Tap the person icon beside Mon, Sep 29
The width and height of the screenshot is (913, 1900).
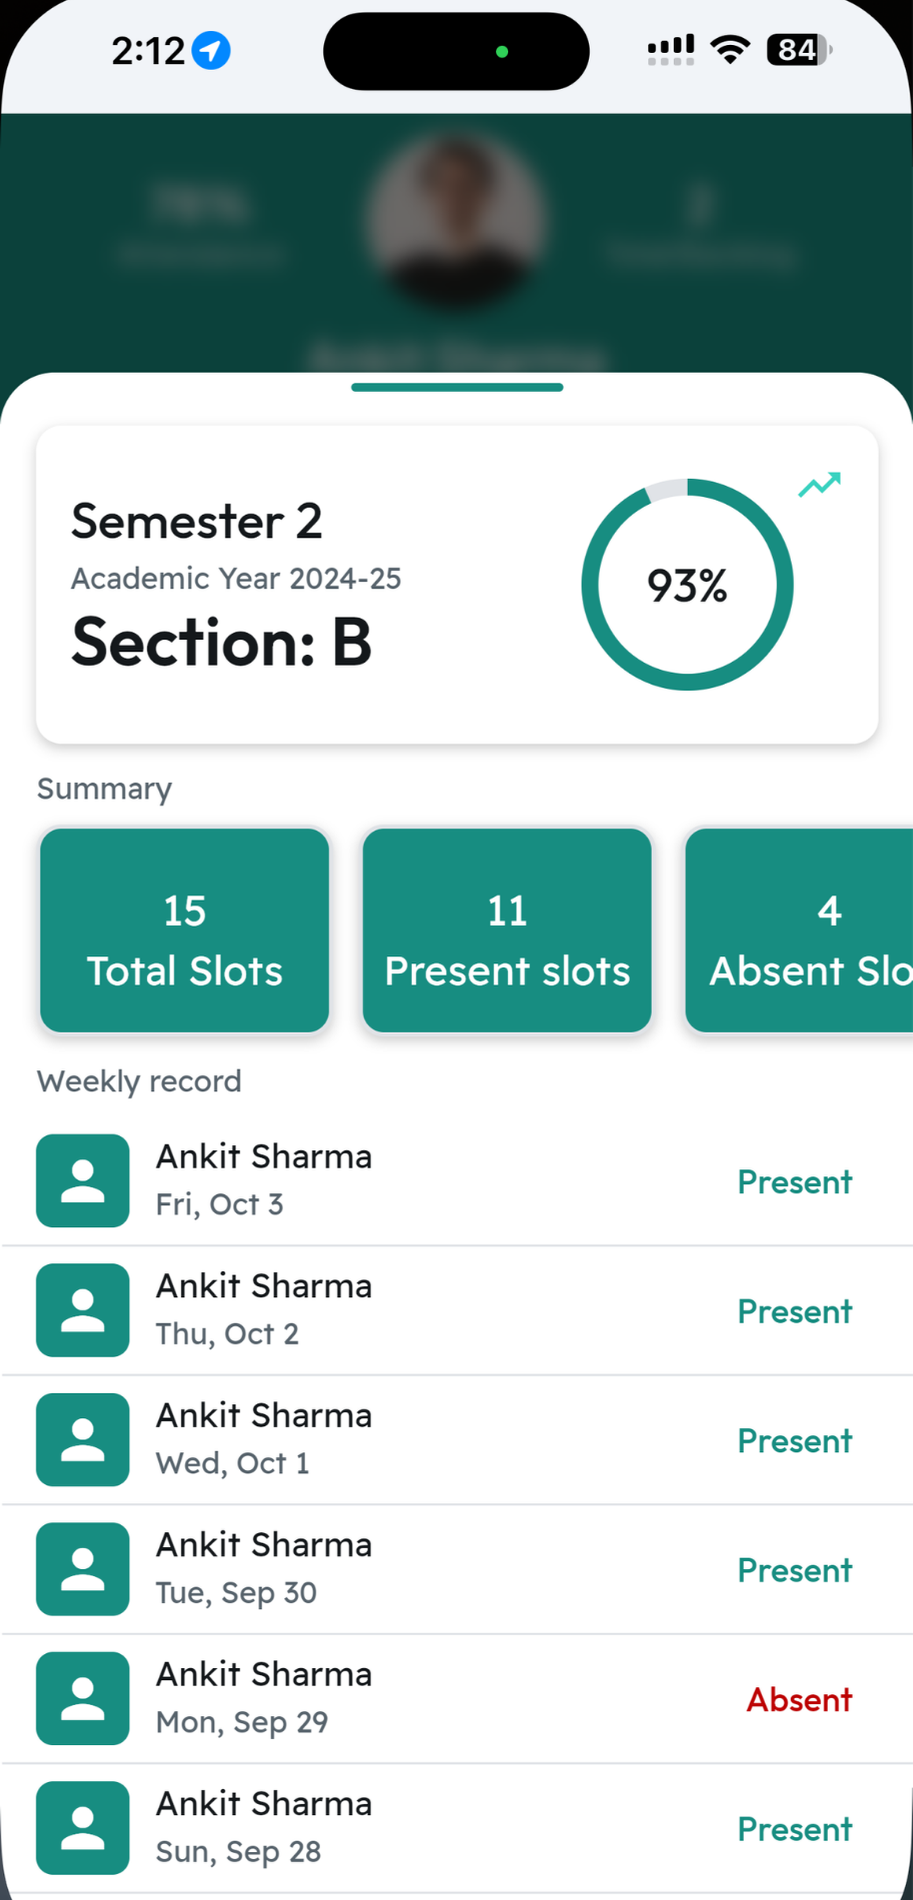click(x=83, y=1699)
